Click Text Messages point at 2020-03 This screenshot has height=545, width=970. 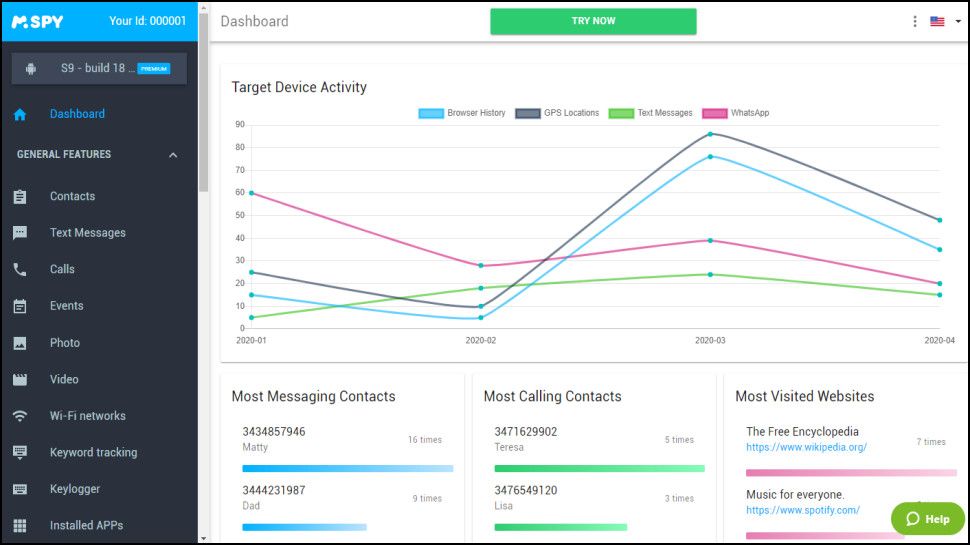(x=710, y=275)
